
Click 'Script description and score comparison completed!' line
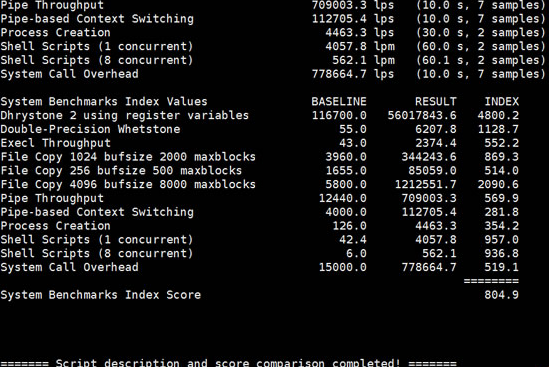point(228,362)
